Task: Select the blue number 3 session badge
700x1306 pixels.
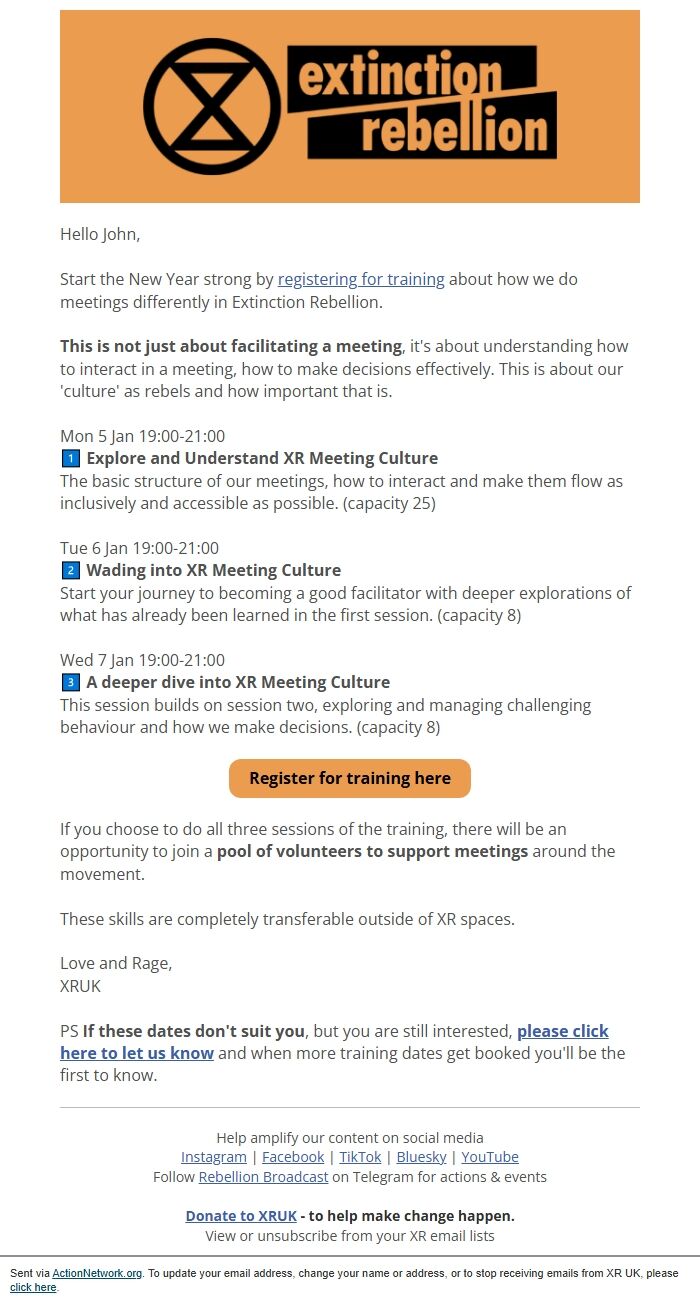Action: (x=70, y=683)
